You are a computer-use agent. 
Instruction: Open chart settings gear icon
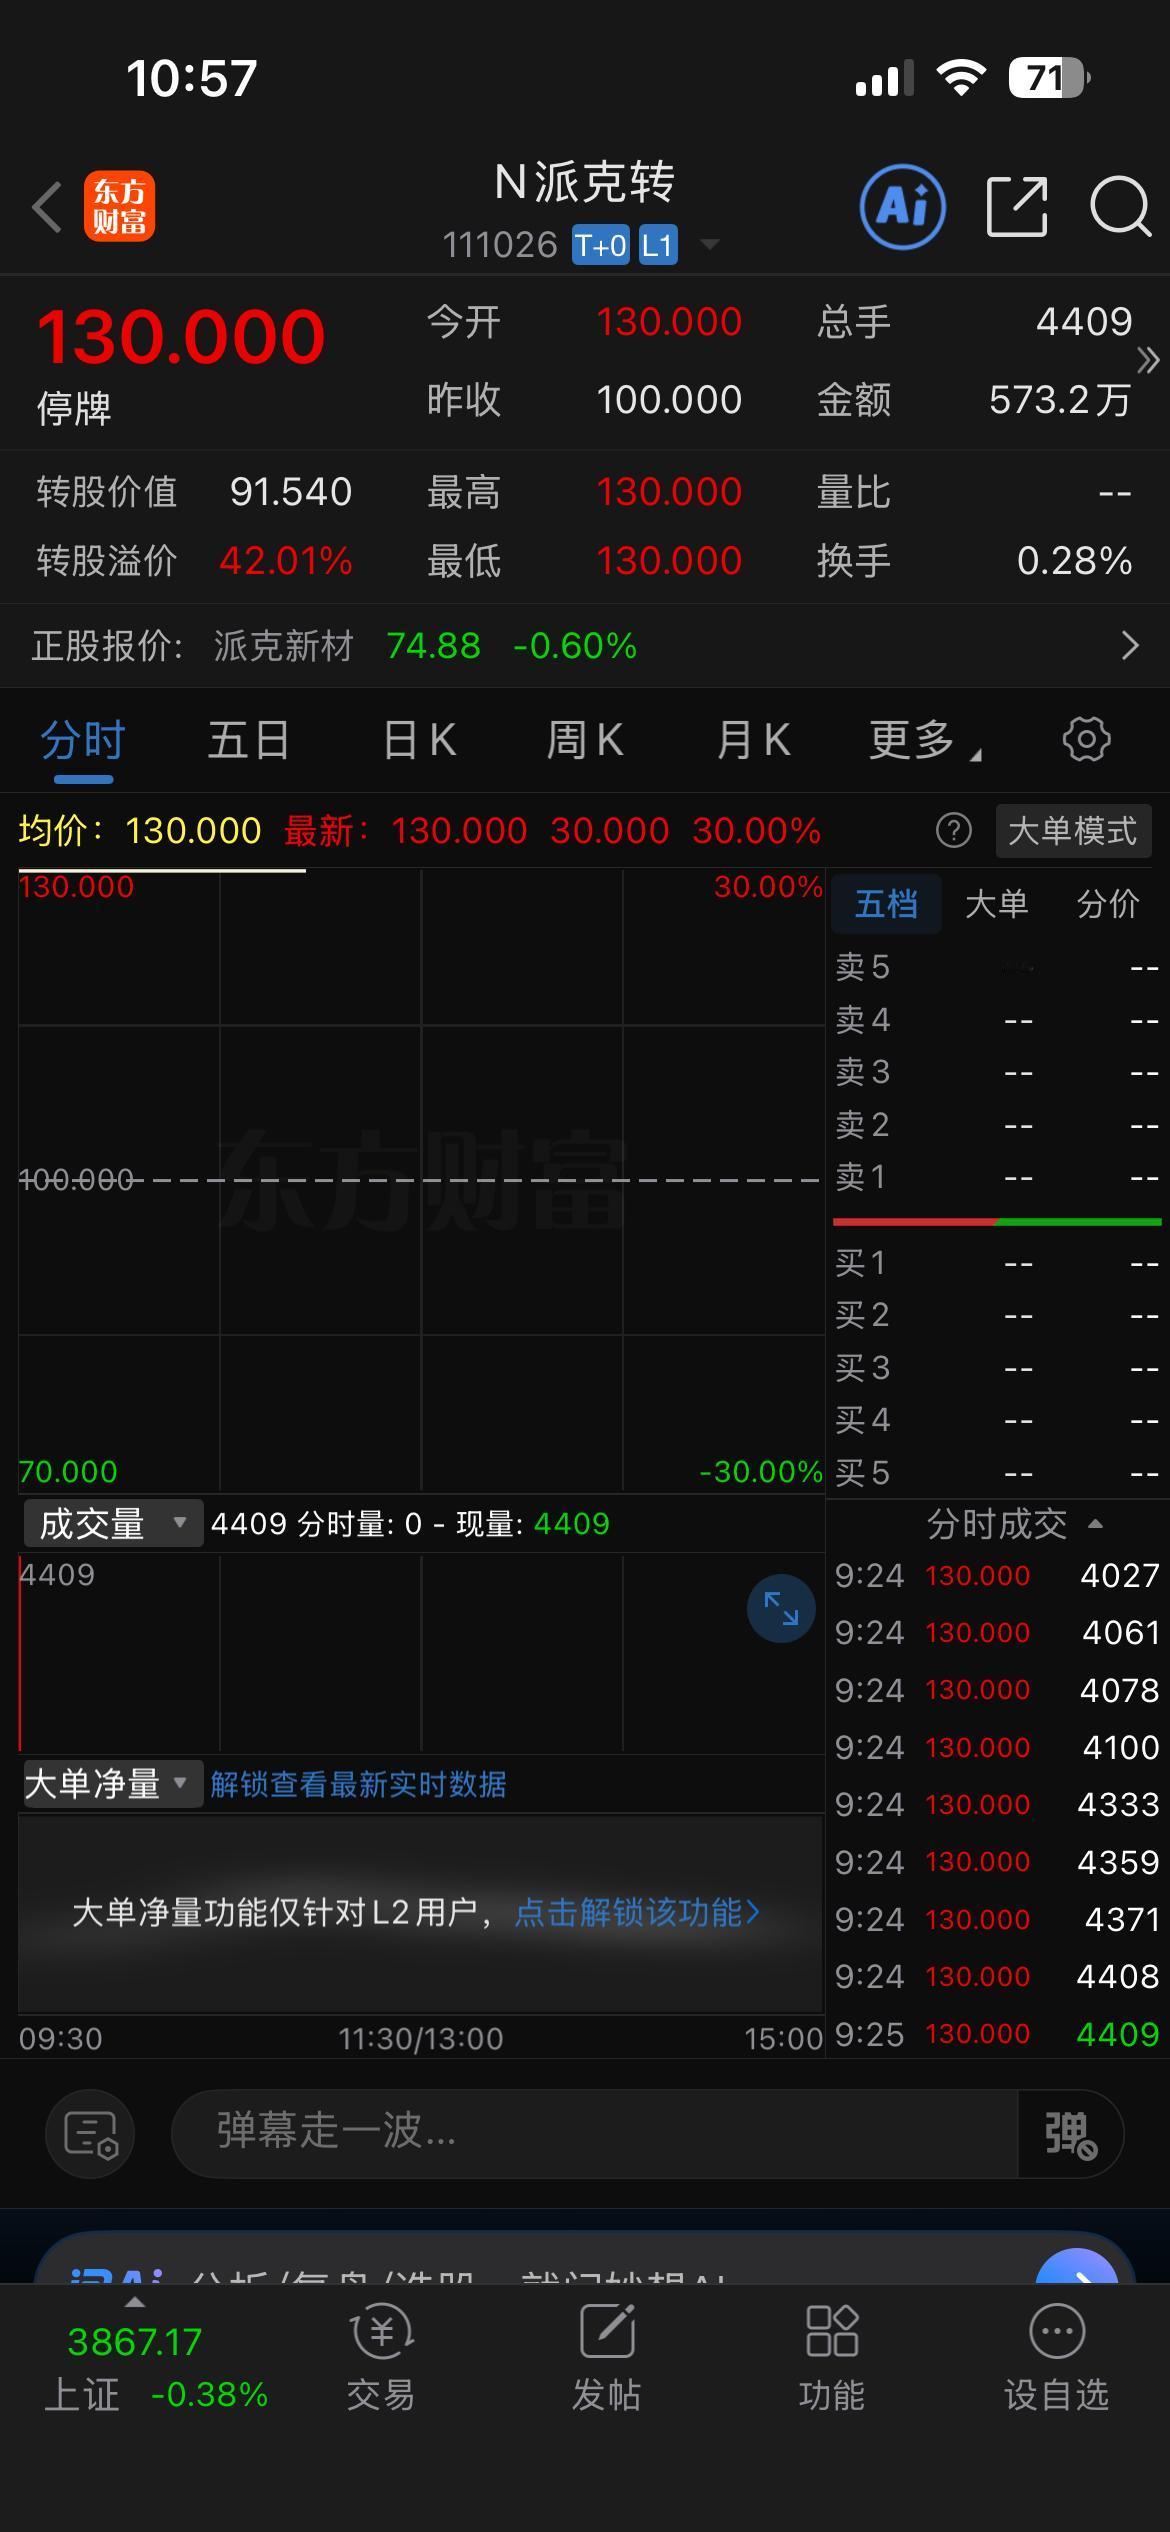coord(1086,740)
